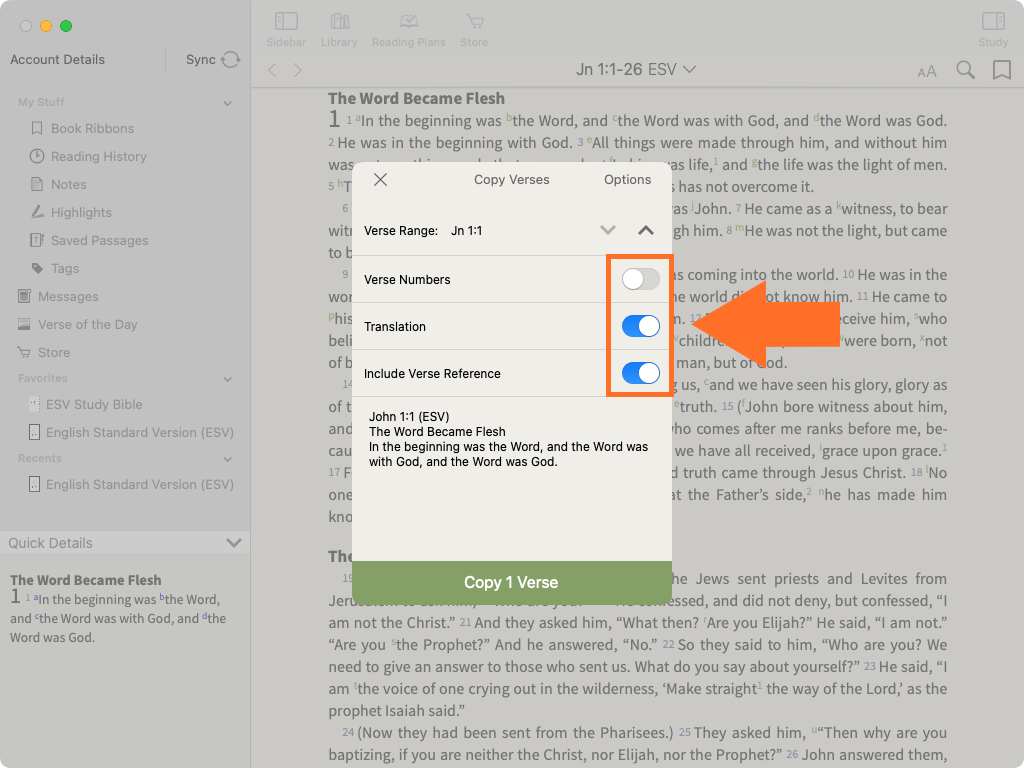
Task: Open the Jn 1:1-26 ESV passage dropdown
Action: [x=636, y=70]
